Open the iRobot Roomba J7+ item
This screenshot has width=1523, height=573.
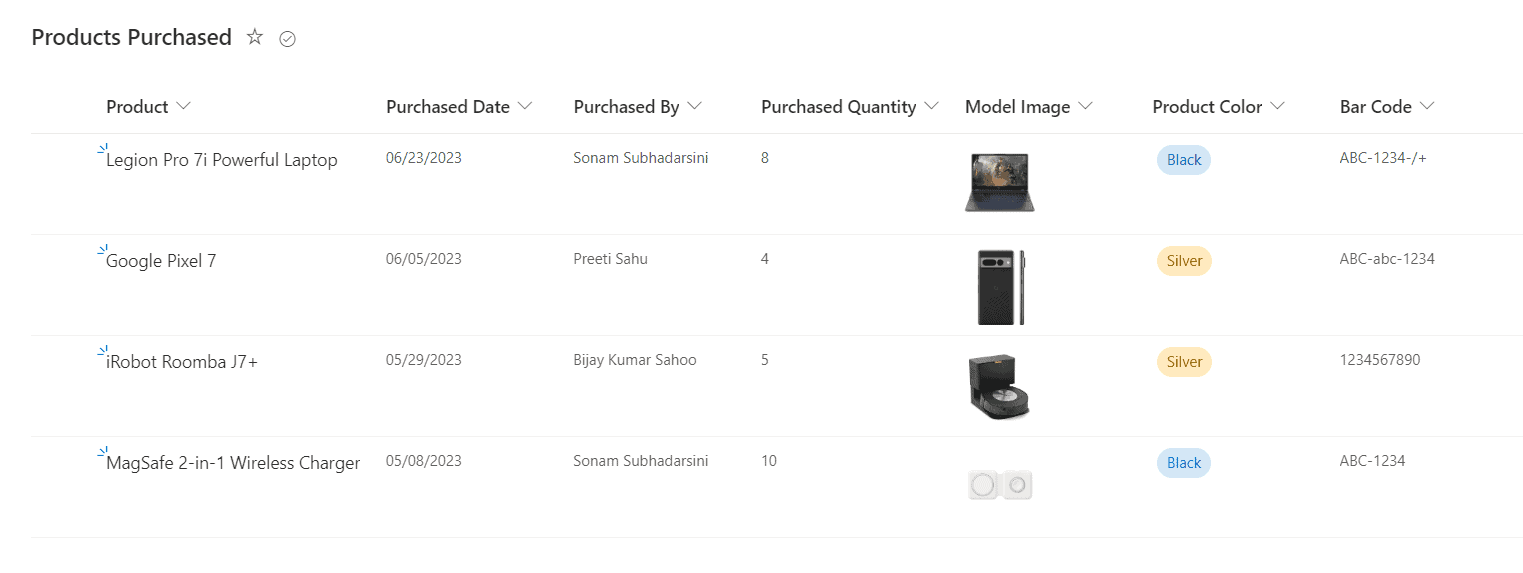182,362
